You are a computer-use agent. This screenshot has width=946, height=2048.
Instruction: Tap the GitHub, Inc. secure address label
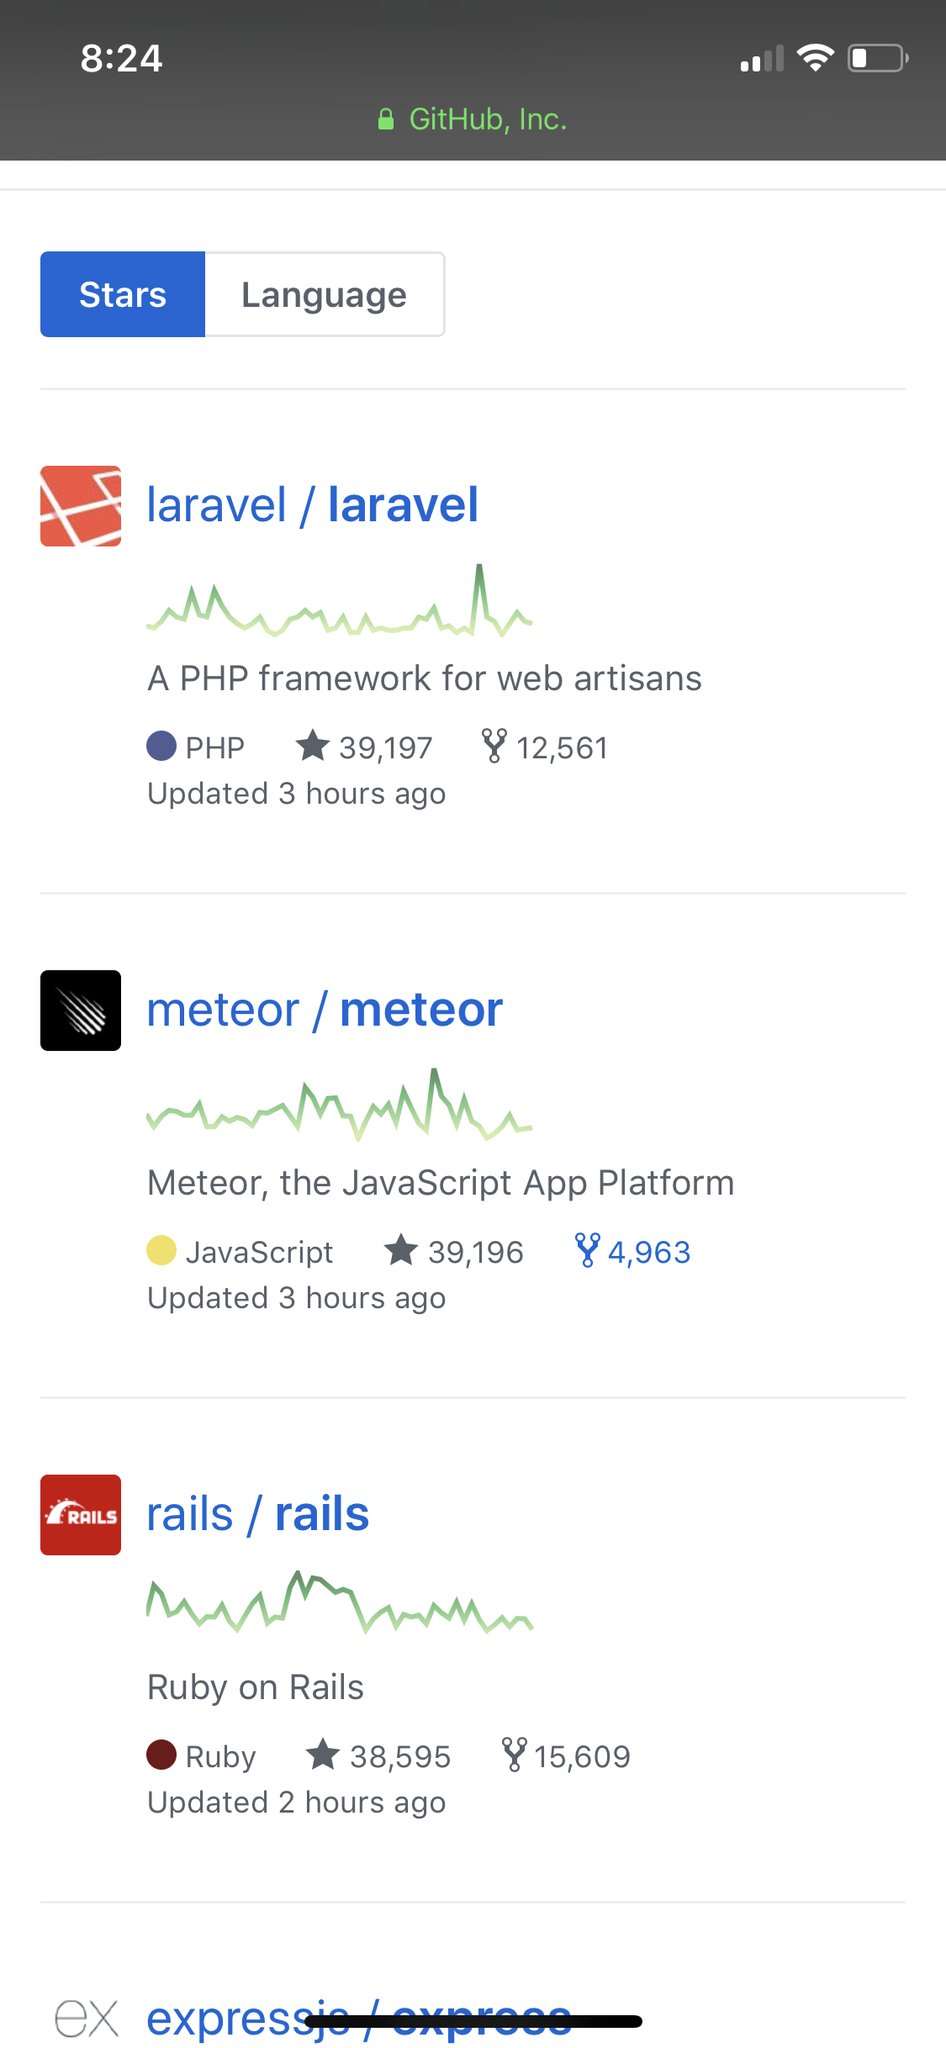[x=473, y=120]
